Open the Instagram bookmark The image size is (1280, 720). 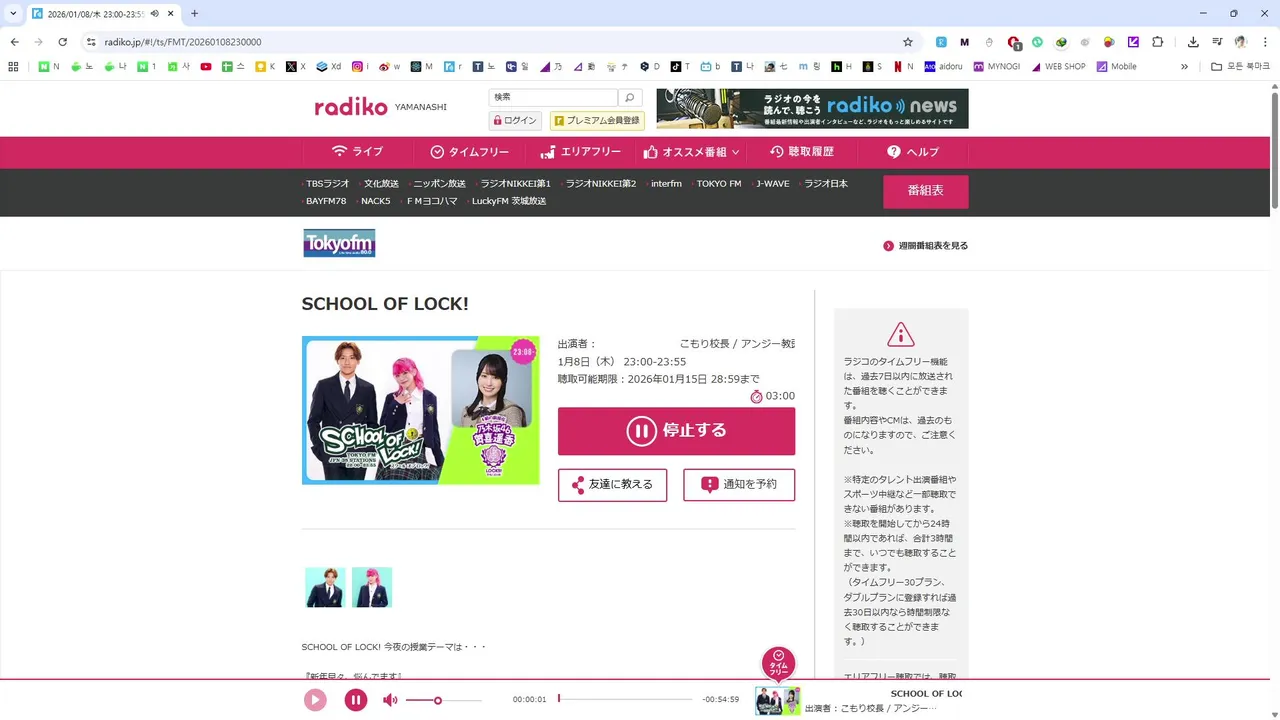point(361,67)
